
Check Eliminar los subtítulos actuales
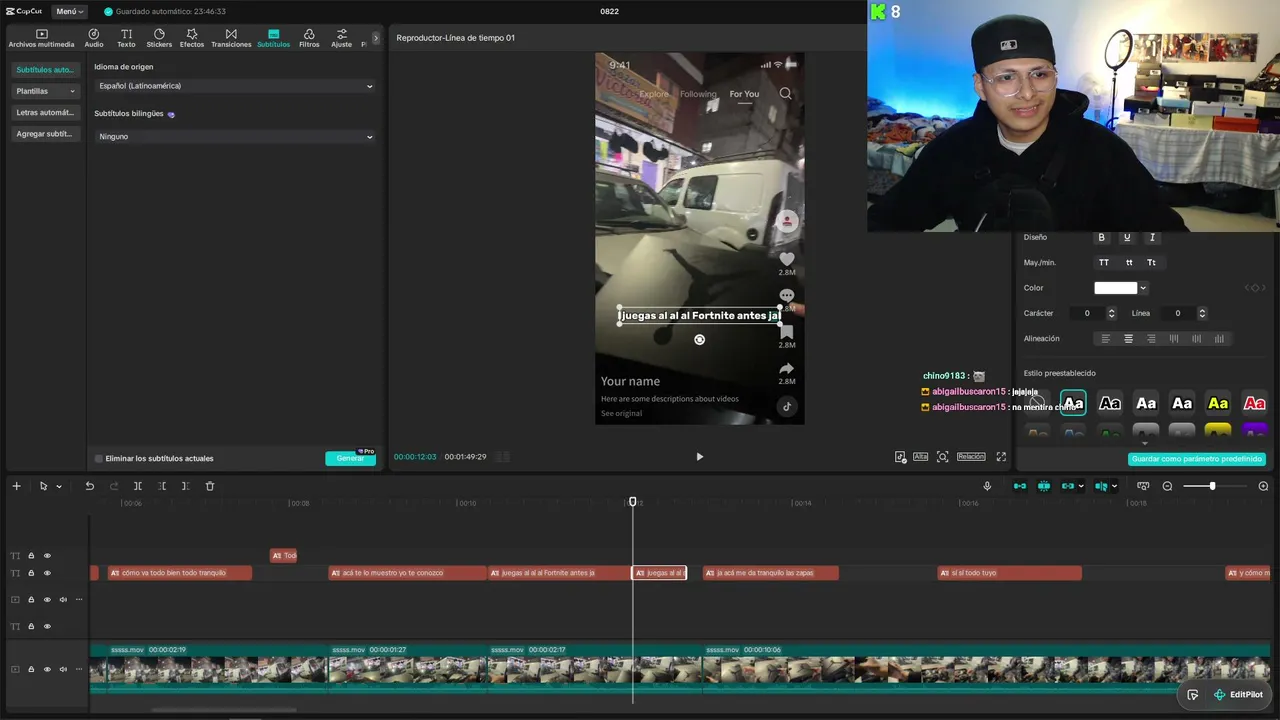tap(99, 458)
